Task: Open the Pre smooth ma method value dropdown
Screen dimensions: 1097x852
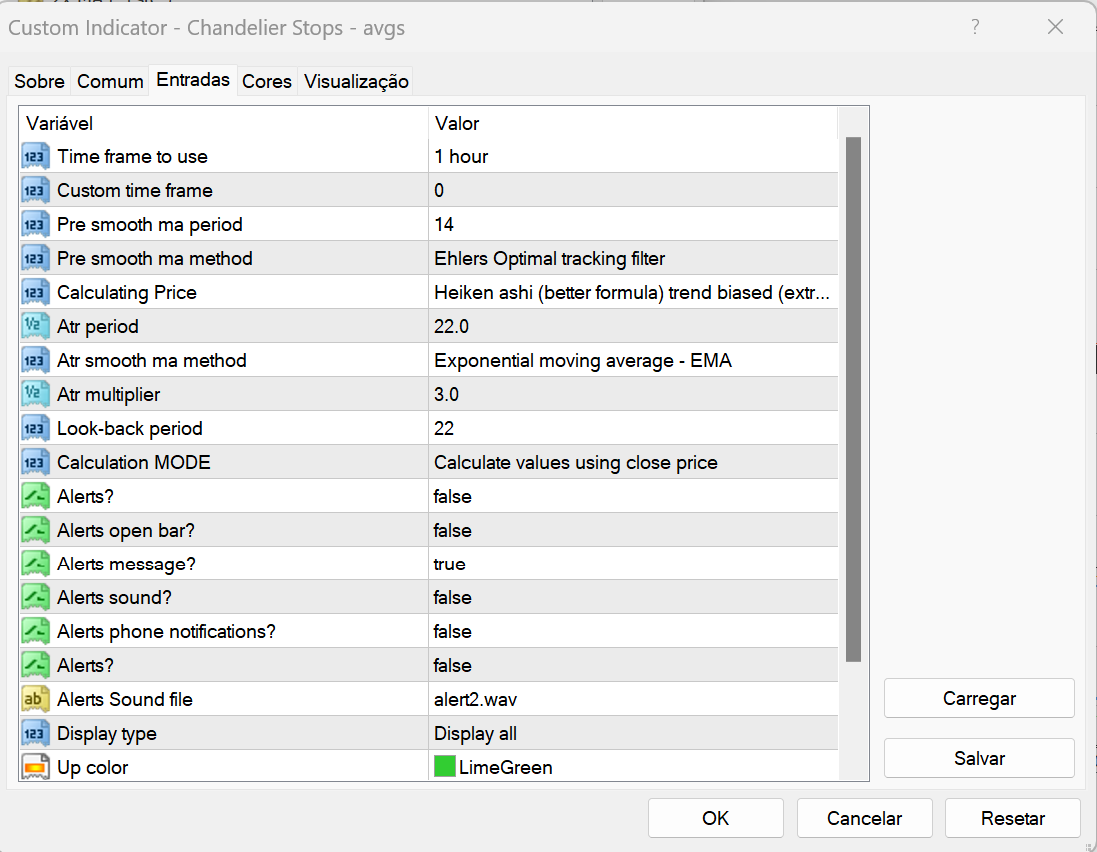Action: [632, 259]
